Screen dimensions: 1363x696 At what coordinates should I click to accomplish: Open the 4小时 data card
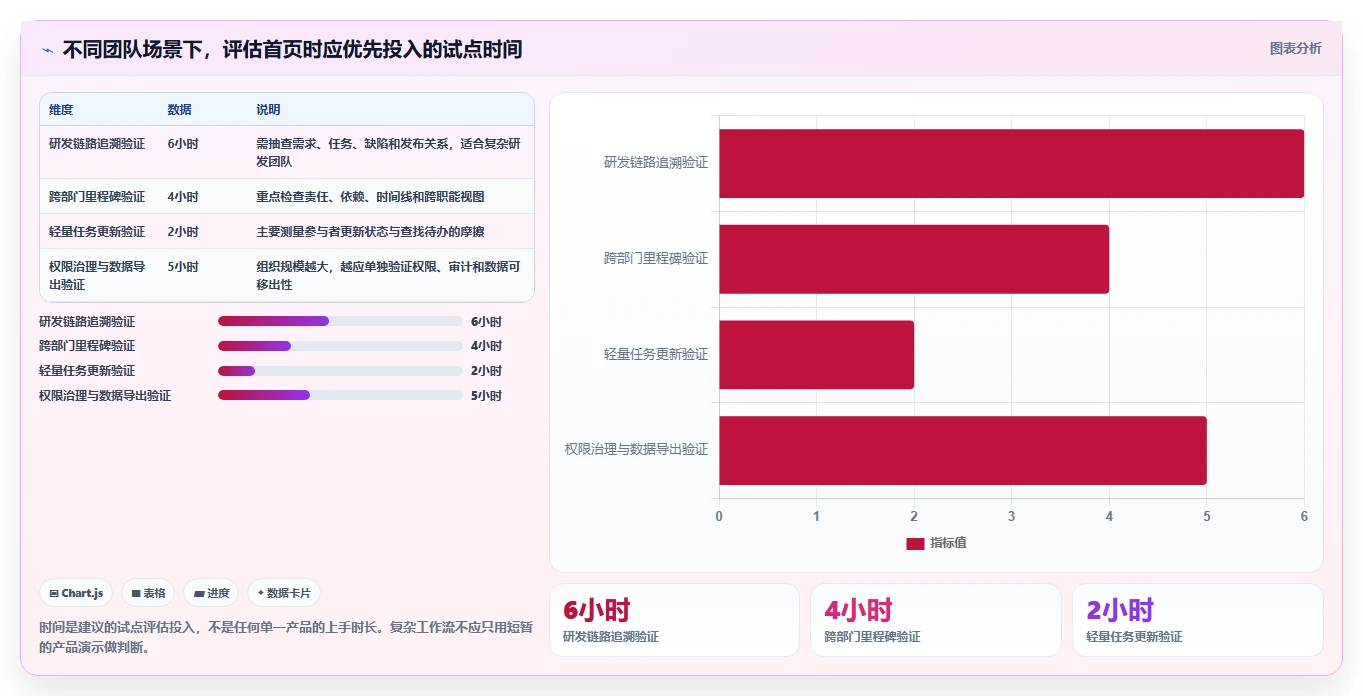click(x=936, y=620)
